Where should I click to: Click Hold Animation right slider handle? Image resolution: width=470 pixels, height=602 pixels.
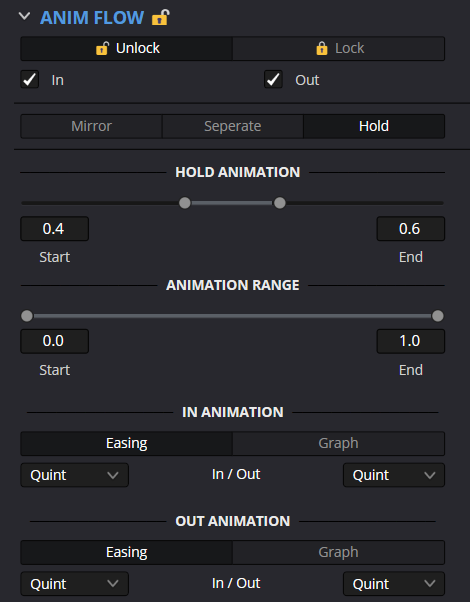coord(280,203)
